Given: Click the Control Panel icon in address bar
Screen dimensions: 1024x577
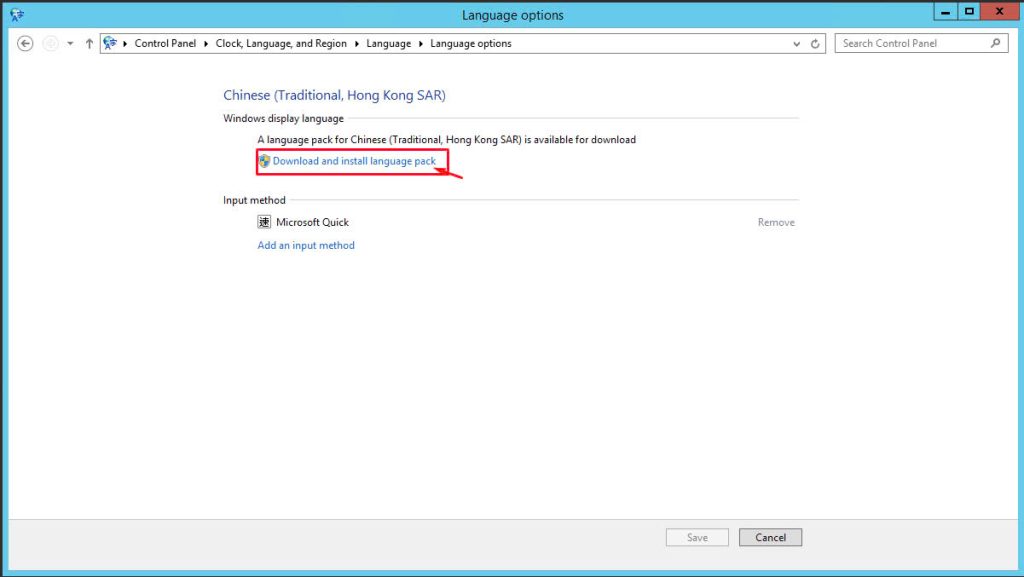Looking at the screenshot, I should click(x=110, y=43).
